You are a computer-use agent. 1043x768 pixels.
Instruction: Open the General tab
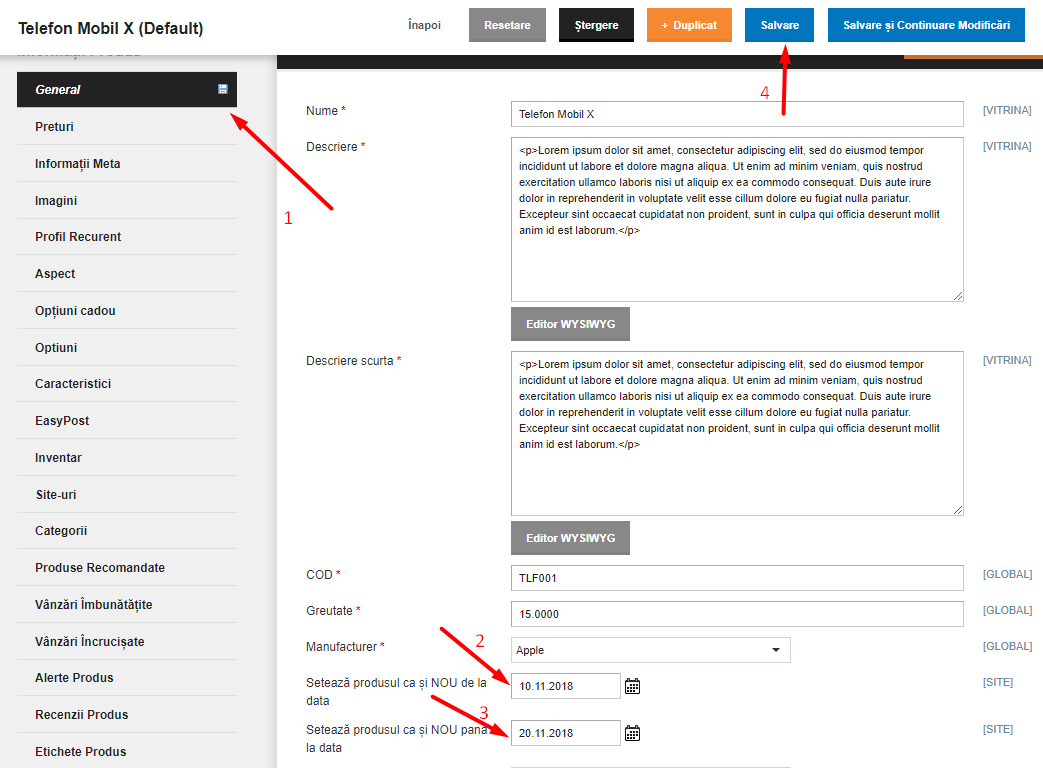click(126, 90)
